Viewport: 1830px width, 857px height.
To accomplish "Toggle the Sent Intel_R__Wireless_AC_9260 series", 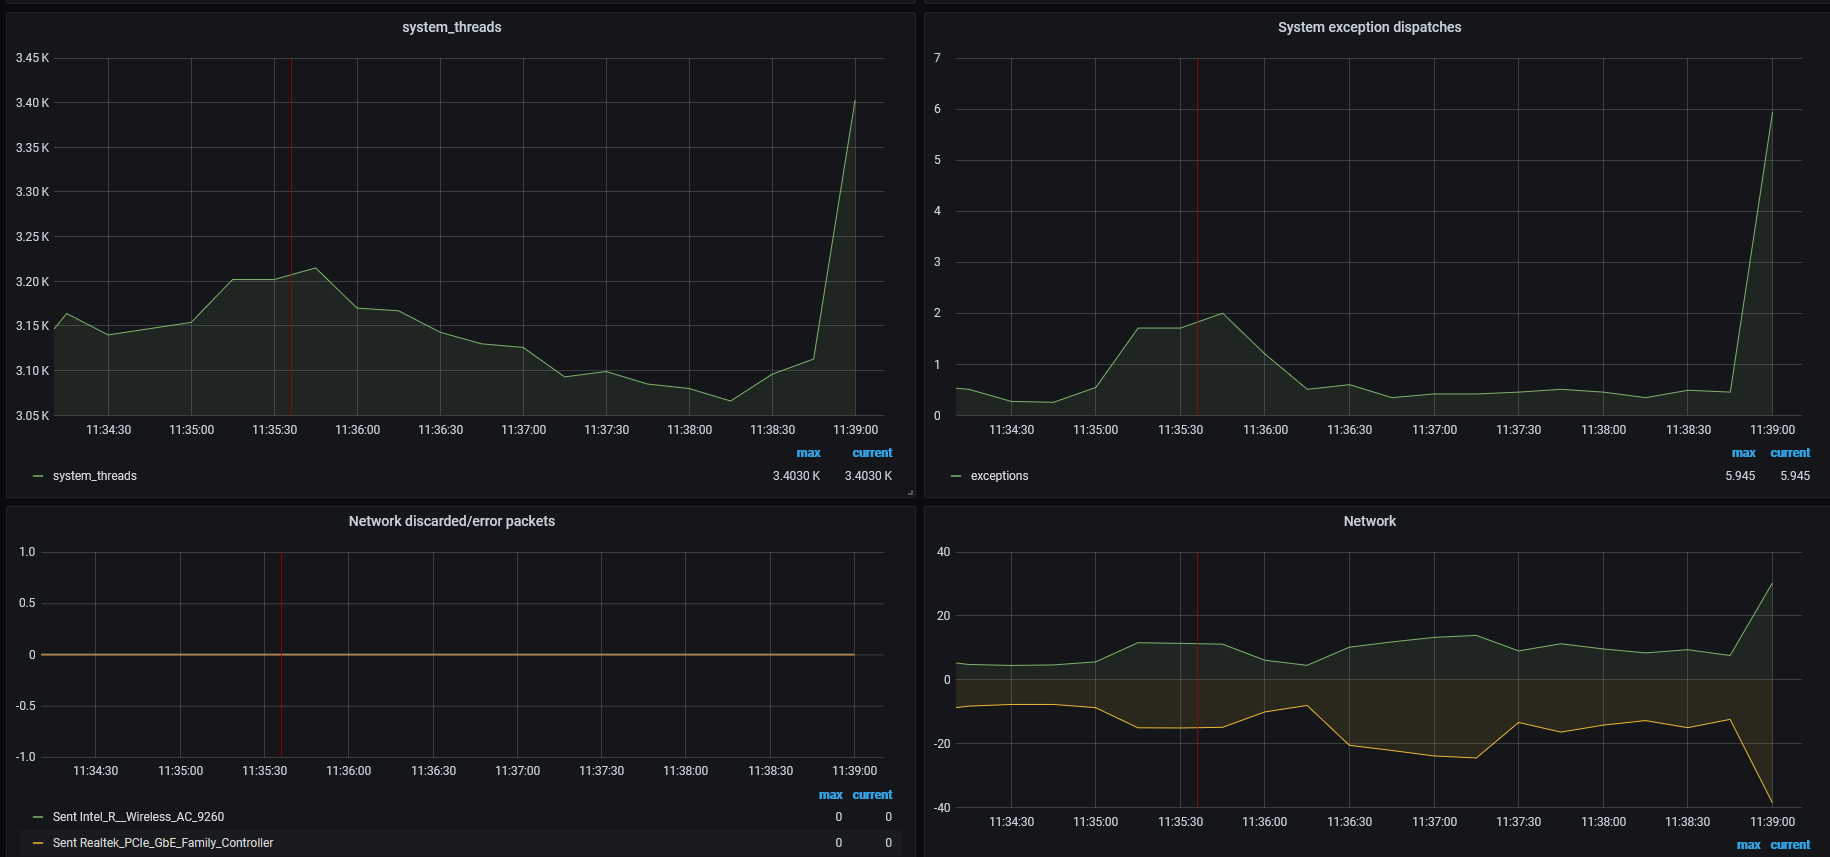I will pyautogui.click(x=138, y=817).
